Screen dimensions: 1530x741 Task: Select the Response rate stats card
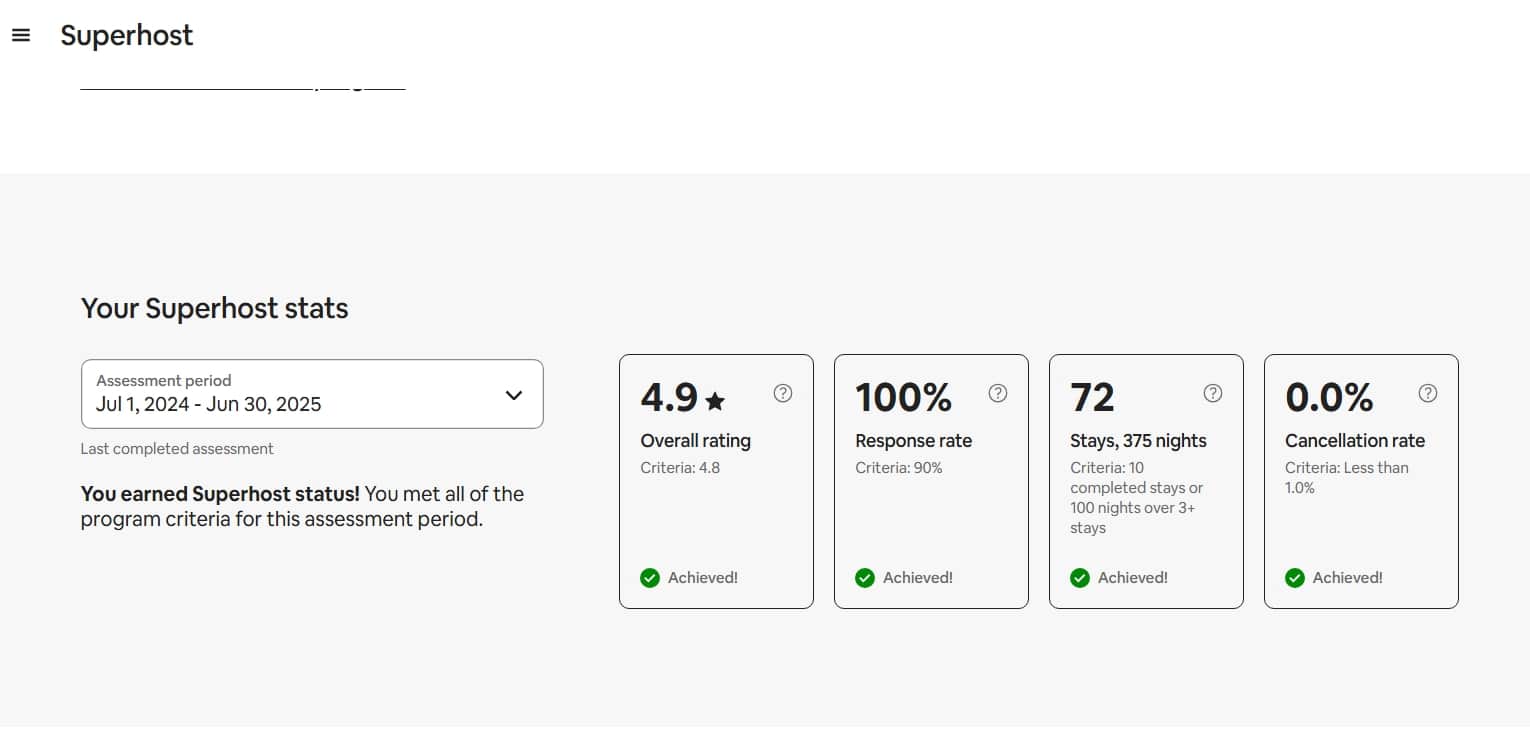coord(931,481)
